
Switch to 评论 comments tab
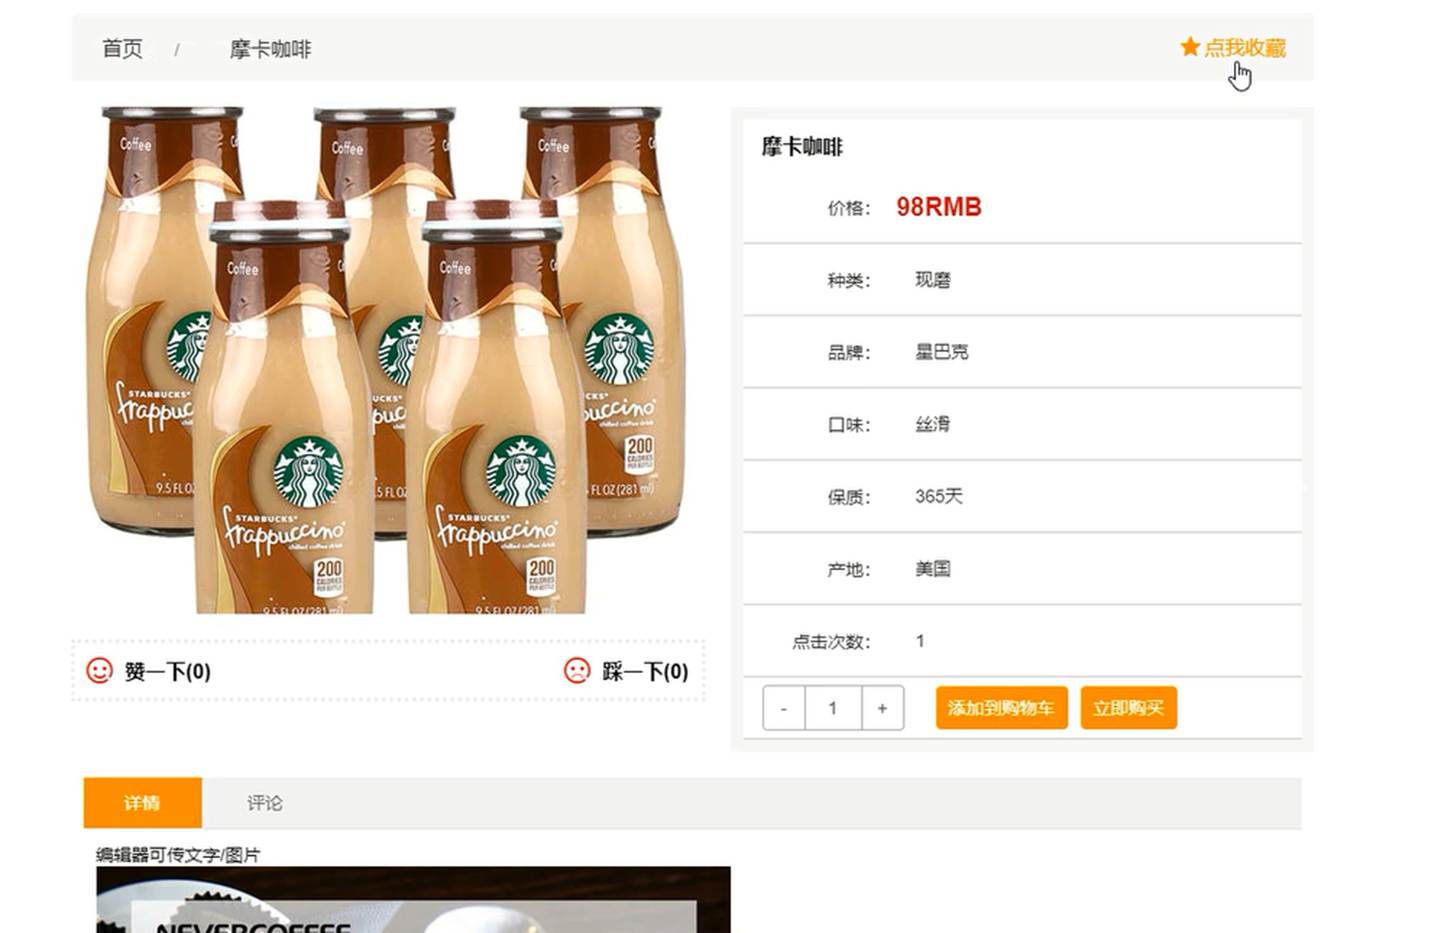(x=265, y=802)
